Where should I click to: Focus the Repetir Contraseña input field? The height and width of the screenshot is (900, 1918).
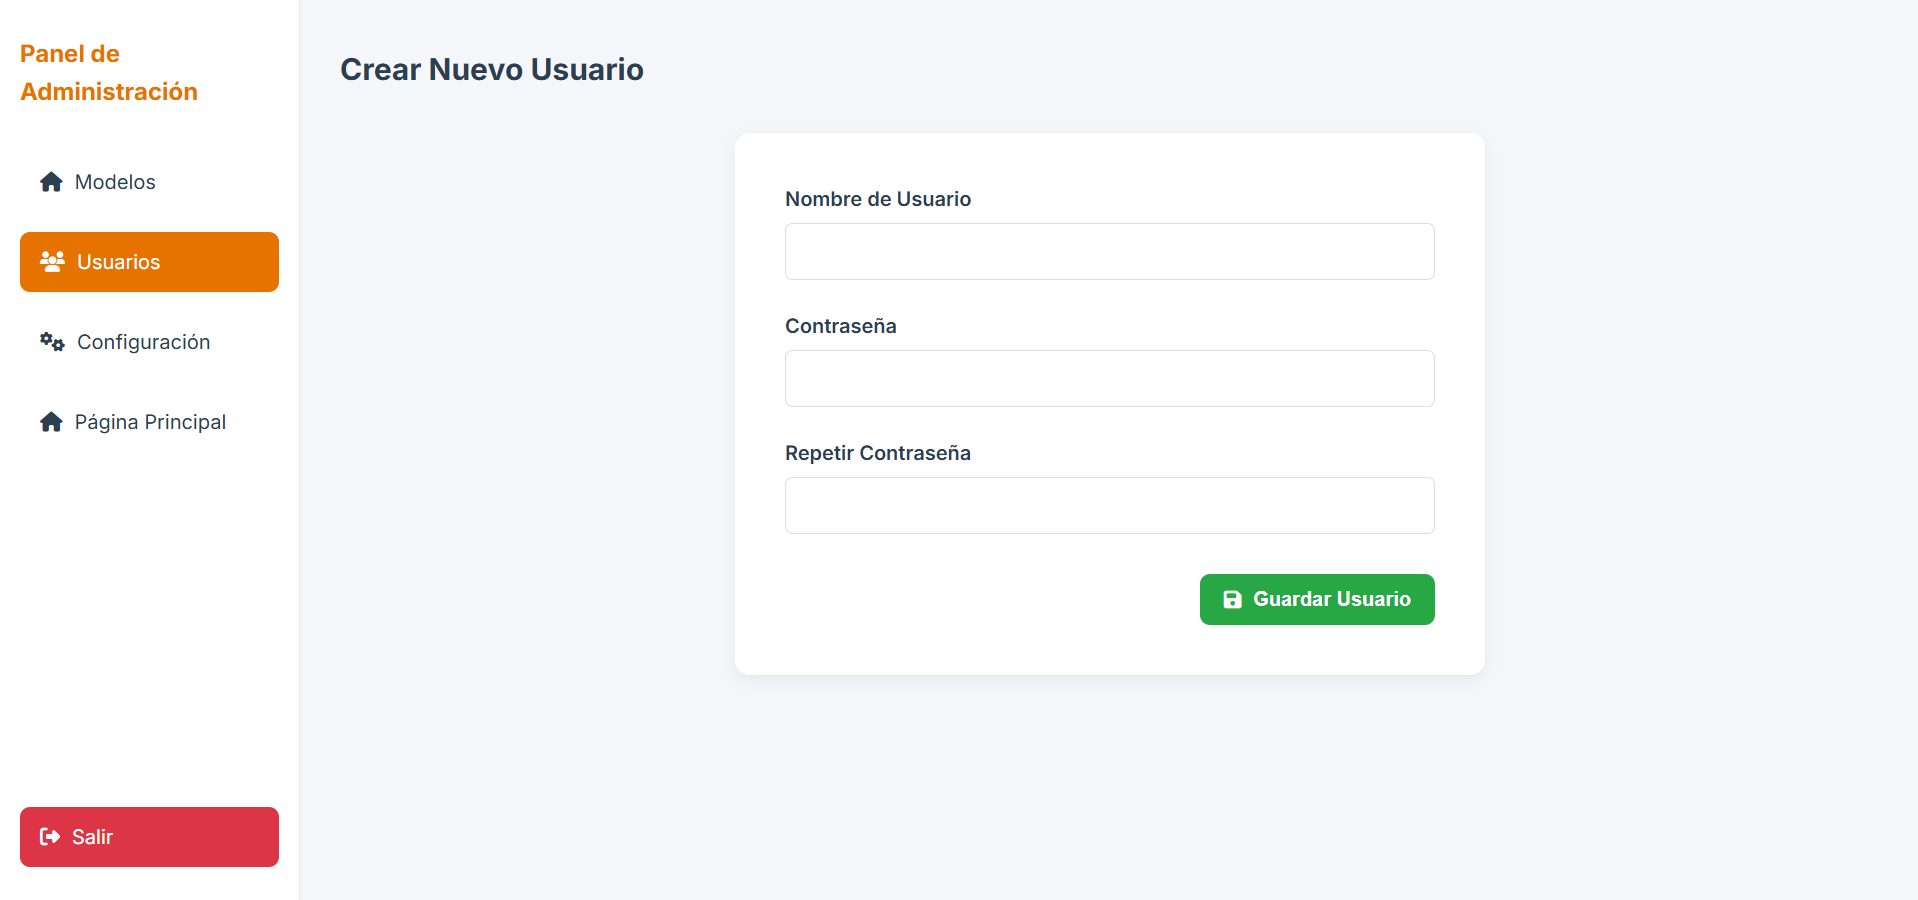tap(1109, 506)
